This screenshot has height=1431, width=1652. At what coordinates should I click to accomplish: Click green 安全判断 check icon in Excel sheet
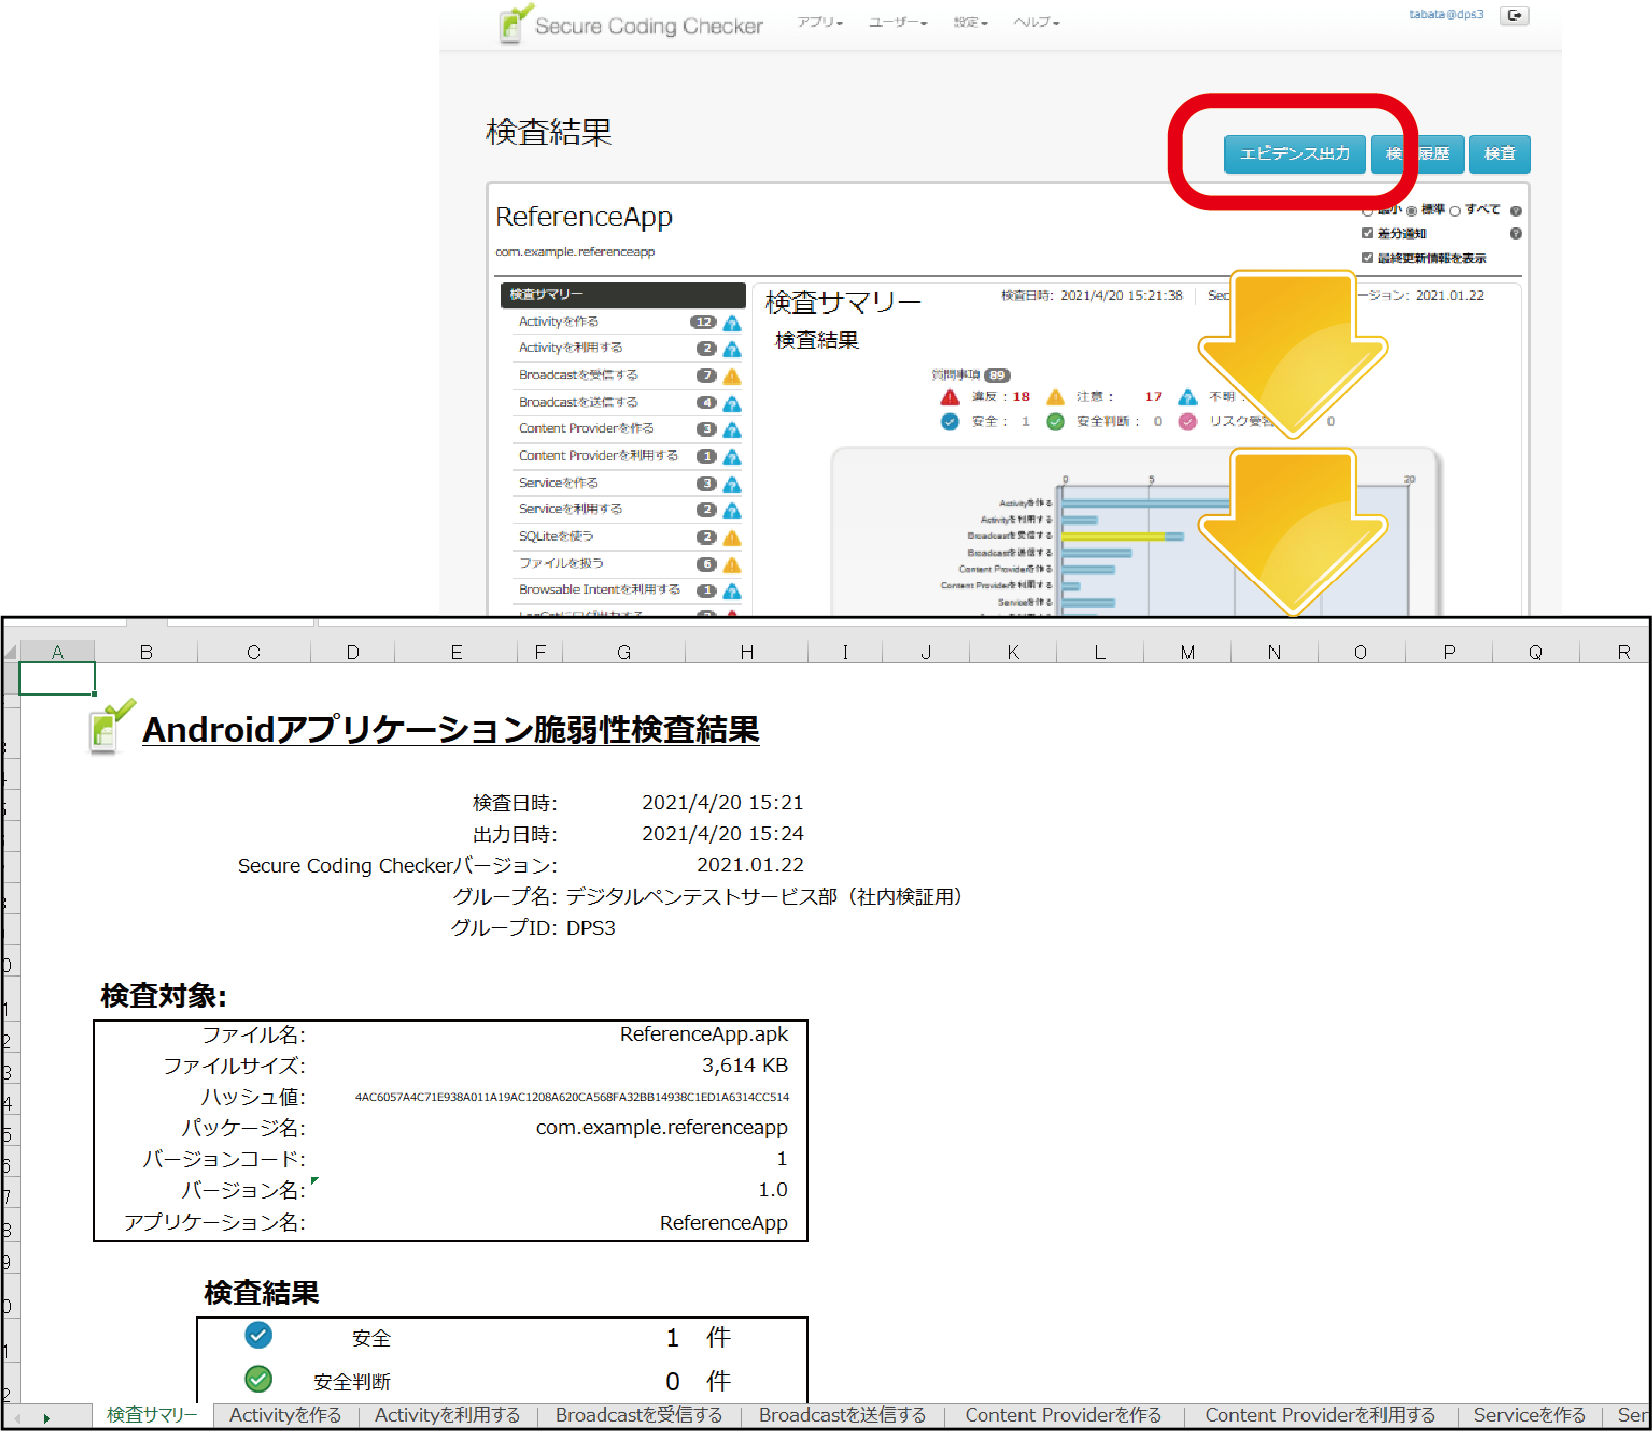coord(258,1379)
